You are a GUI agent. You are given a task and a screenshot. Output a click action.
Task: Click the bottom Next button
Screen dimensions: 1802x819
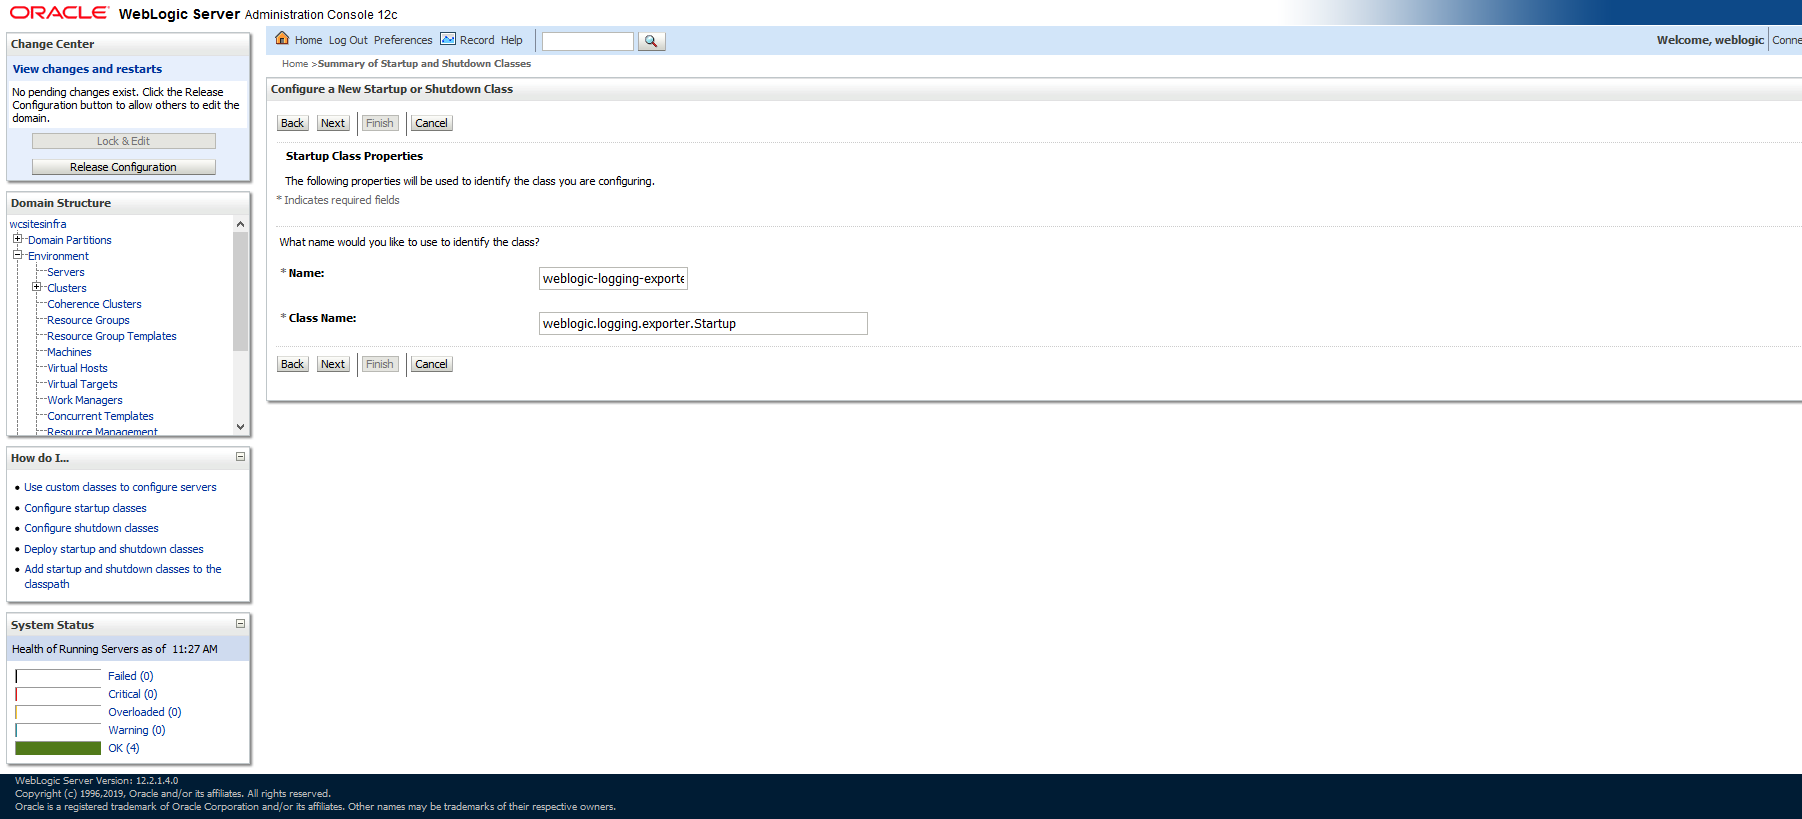[333, 364]
